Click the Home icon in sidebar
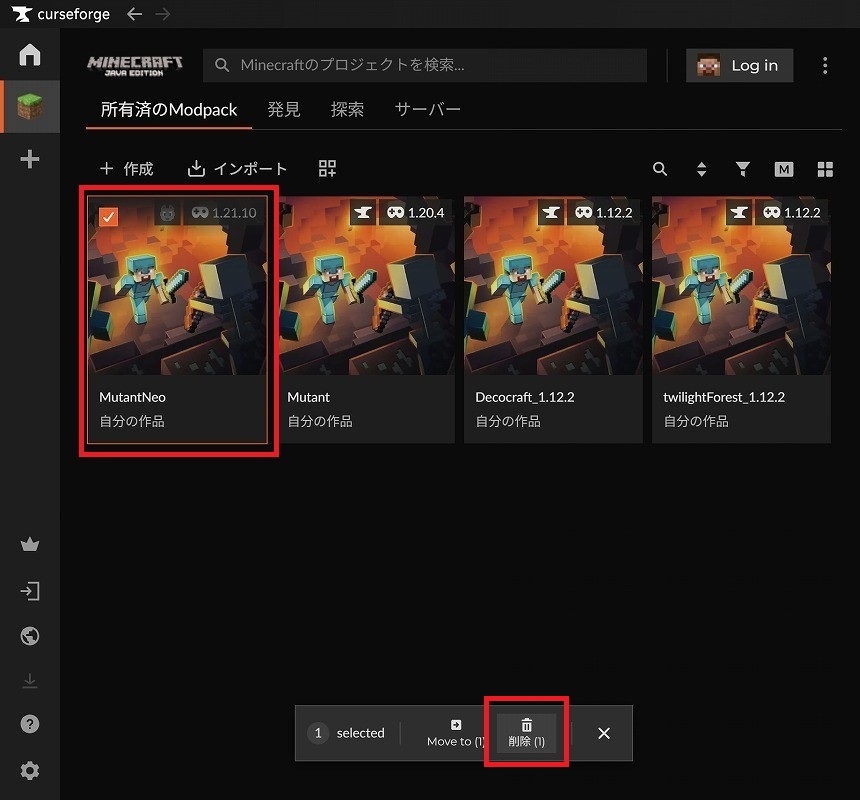The width and height of the screenshot is (860, 800). coord(30,55)
